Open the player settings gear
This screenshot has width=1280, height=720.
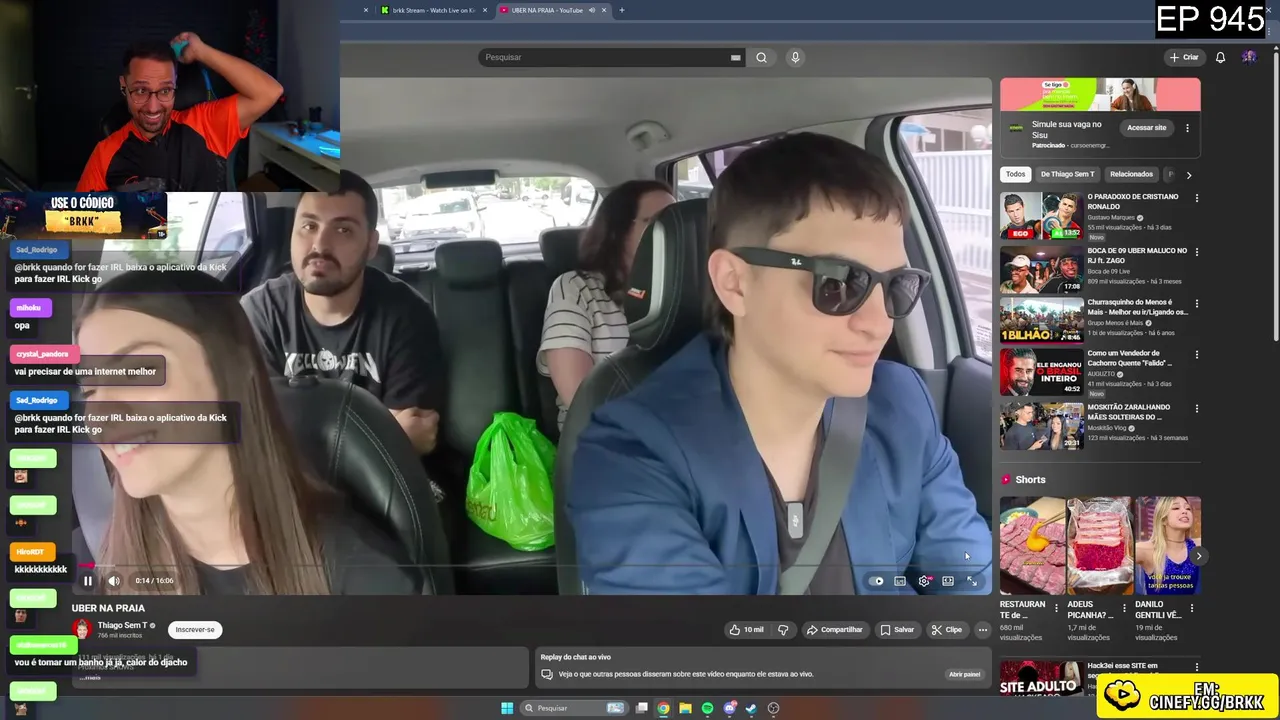click(x=924, y=581)
